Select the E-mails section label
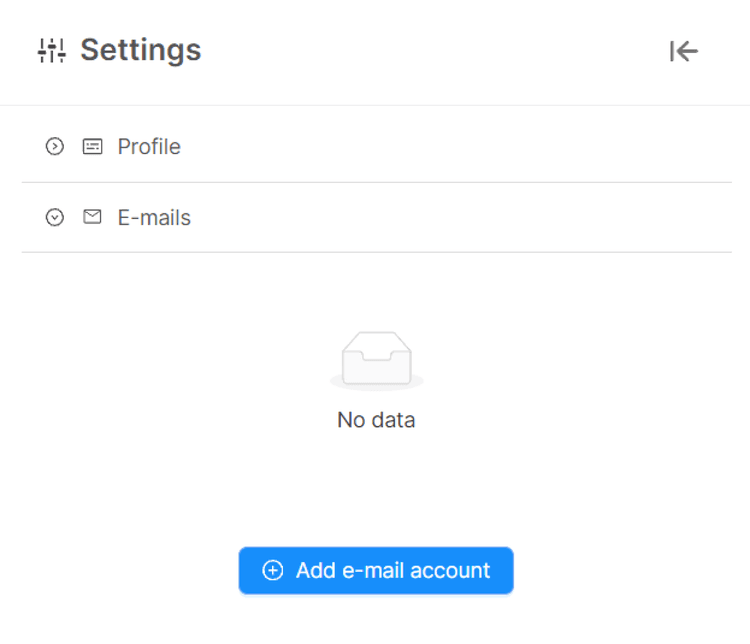This screenshot has height=644, width=750. click(x=154, y=217)
